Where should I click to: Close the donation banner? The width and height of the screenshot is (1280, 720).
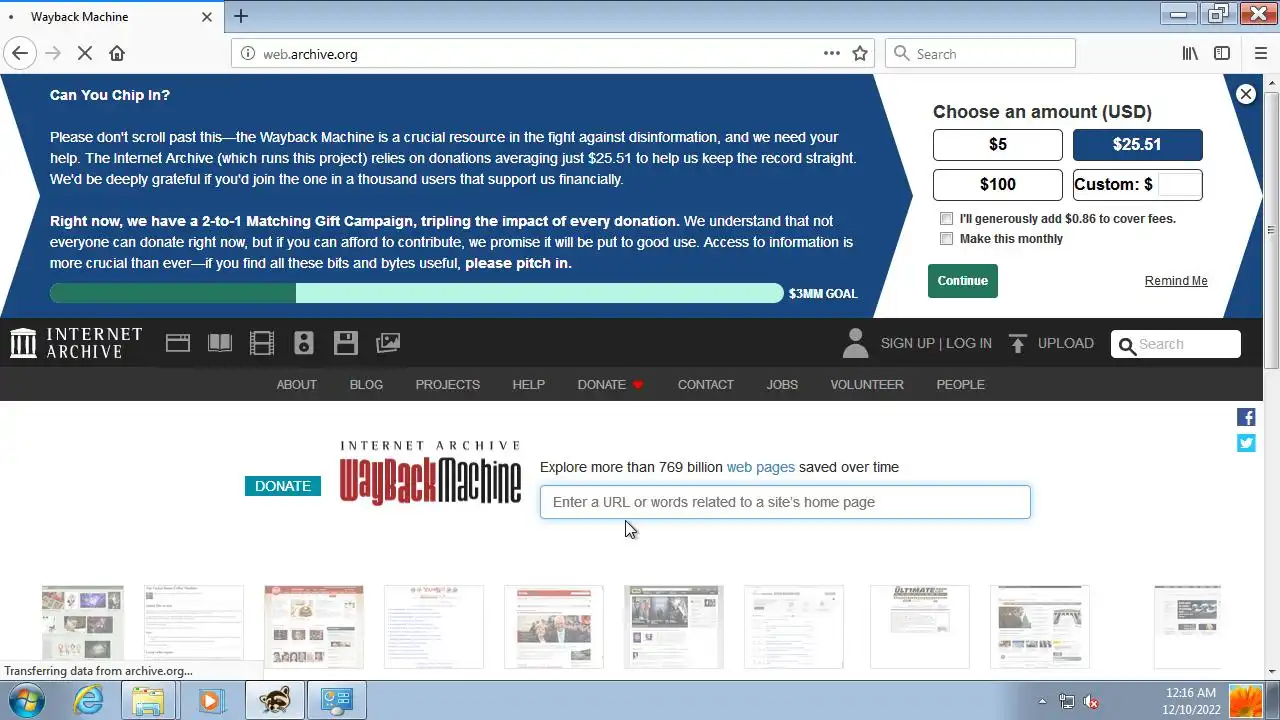(x=1246, y=94)
